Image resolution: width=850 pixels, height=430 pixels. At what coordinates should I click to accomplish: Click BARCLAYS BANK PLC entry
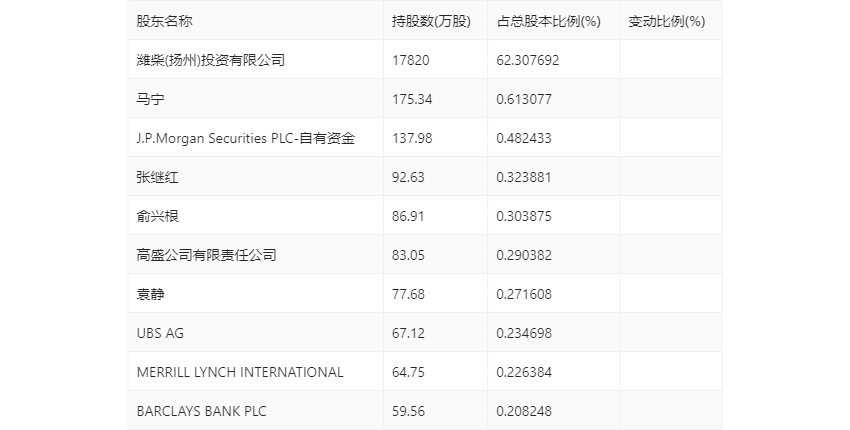[x=201, y=411]
